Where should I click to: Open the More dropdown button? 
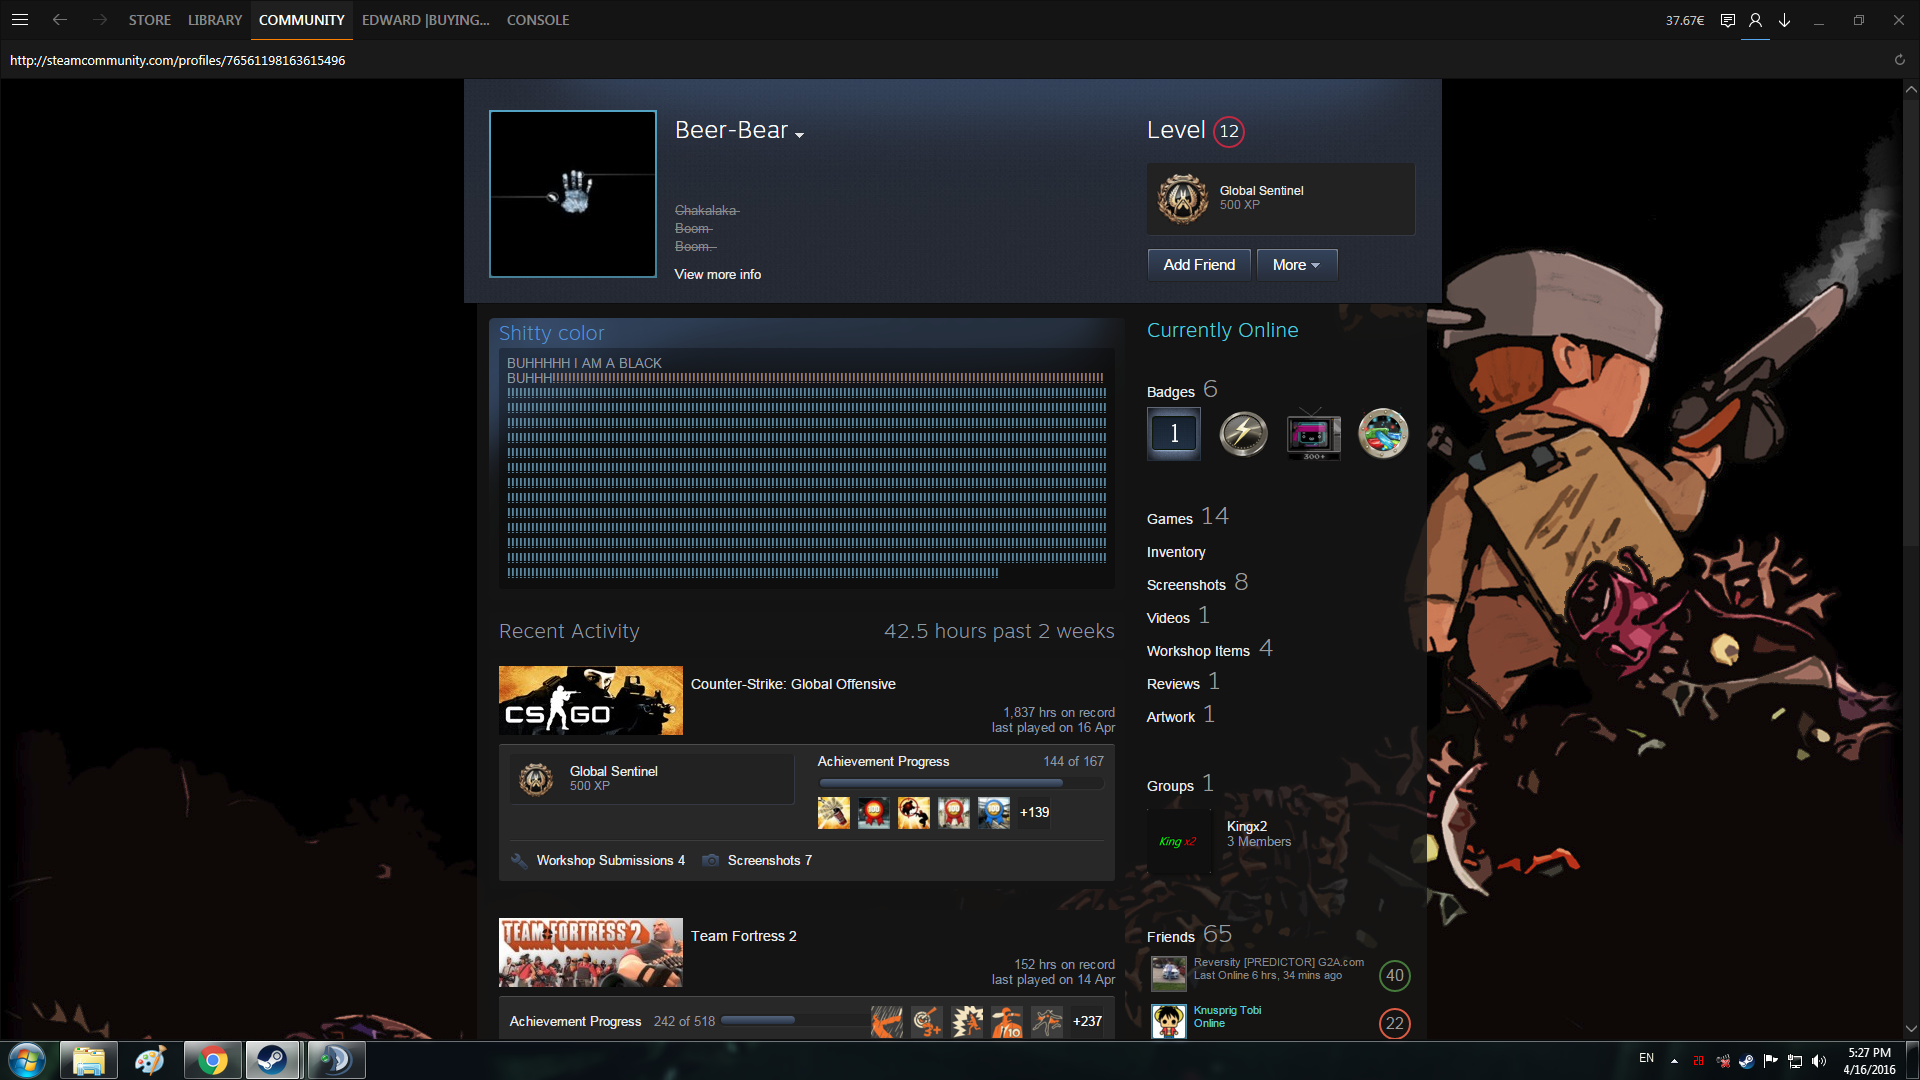[x=1296, y=265]
